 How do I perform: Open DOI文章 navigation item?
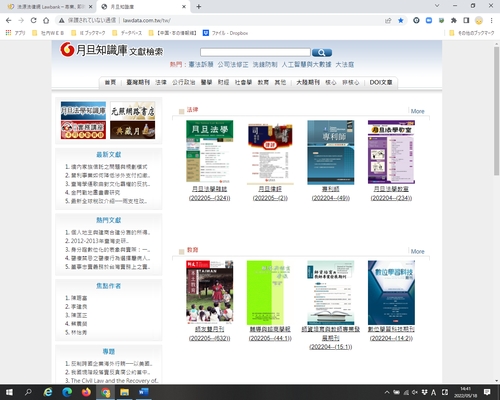[381, 82]
